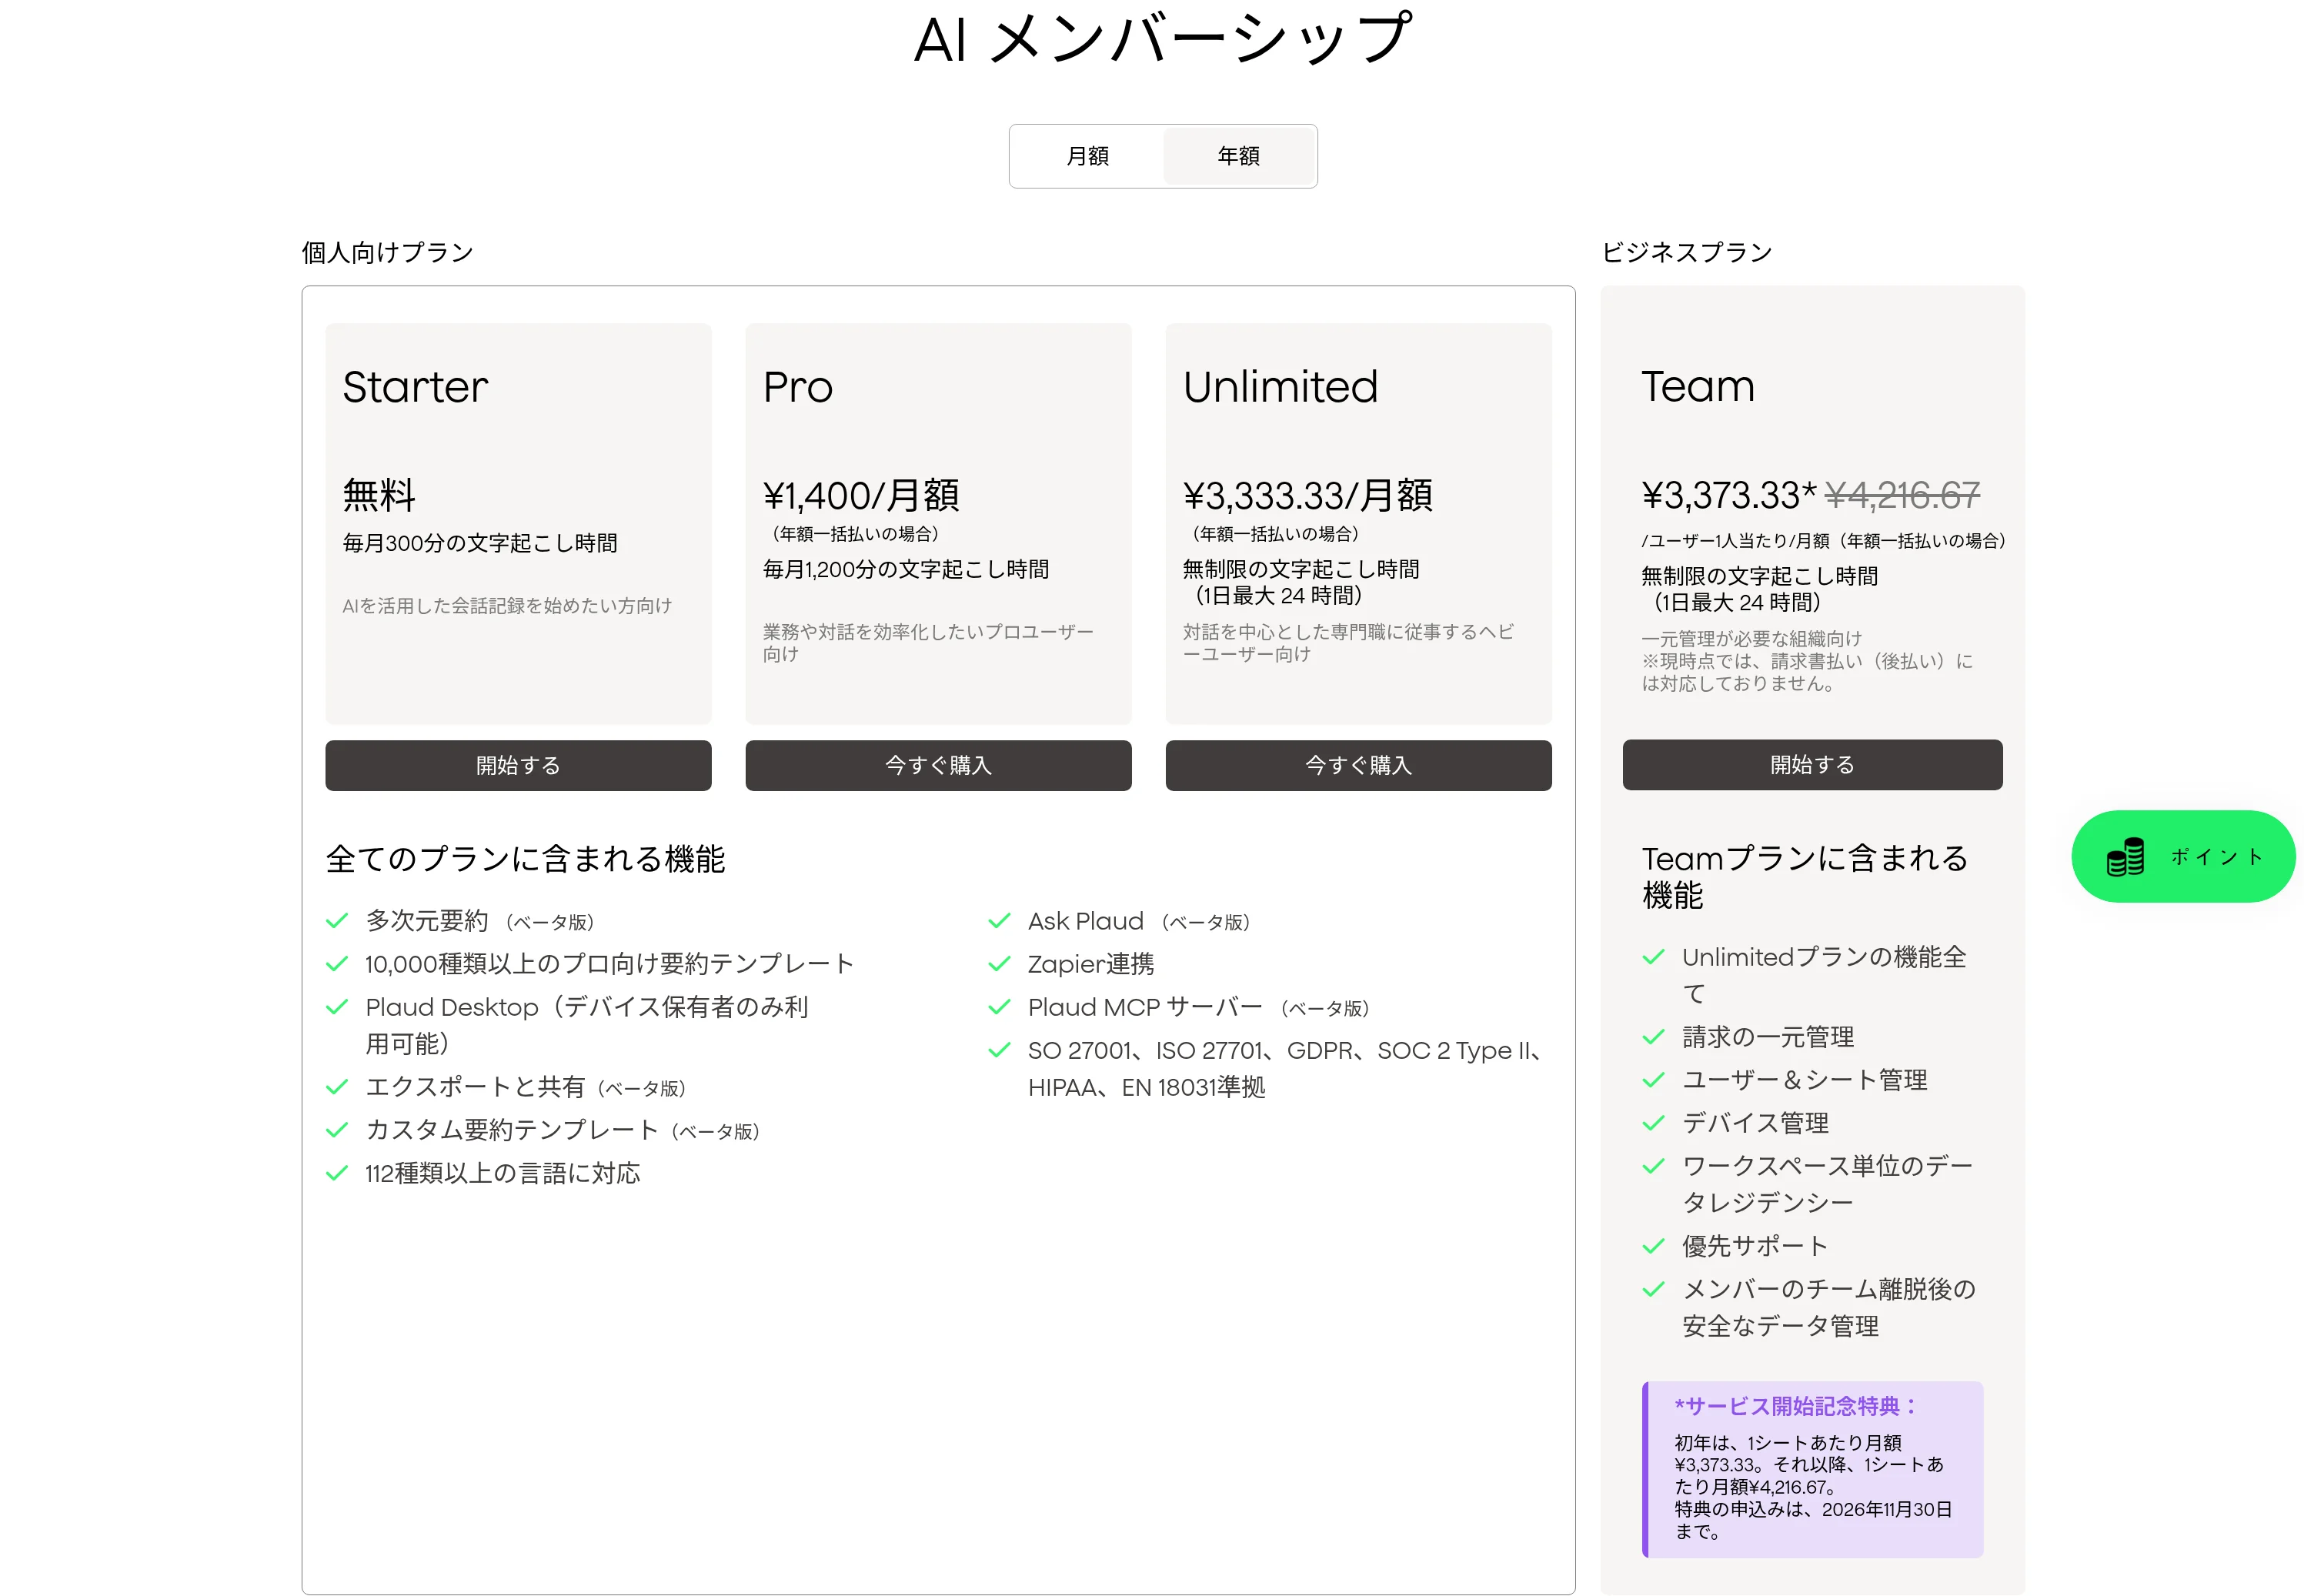
Task: Click checkmark beside ワークスペース単位のデータレジデンシー
Action: point(1654,1166)
